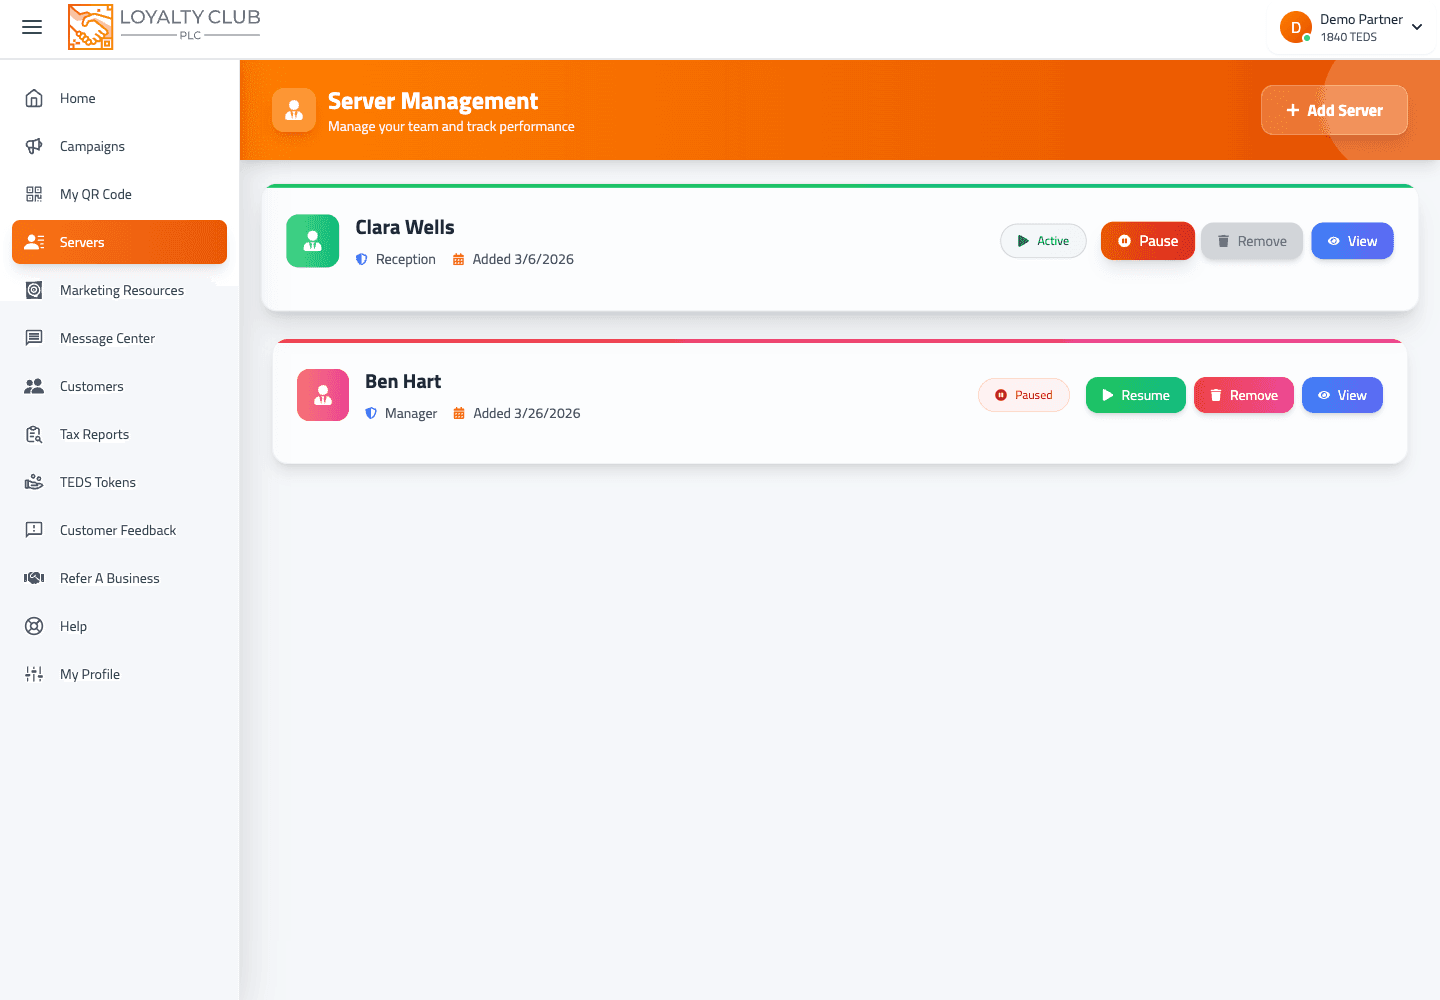
Task: Open Help page
Action: (119, 626)
